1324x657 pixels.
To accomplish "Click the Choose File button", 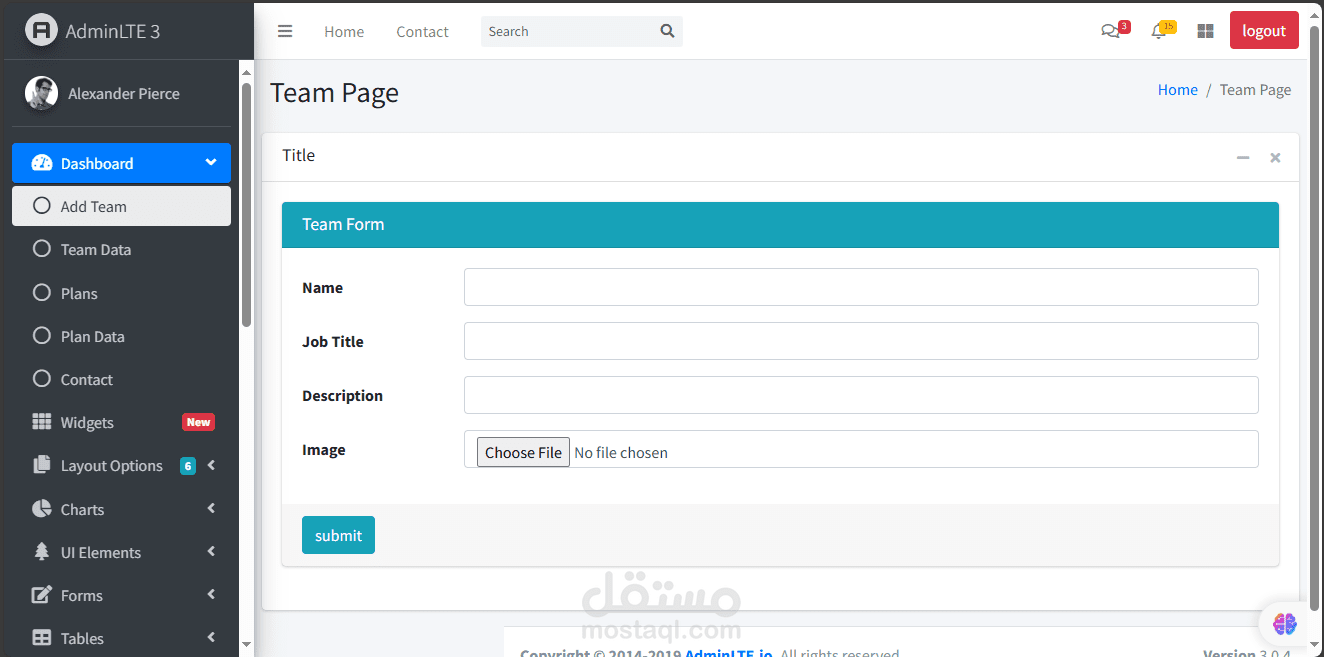I will click(523, 452).
